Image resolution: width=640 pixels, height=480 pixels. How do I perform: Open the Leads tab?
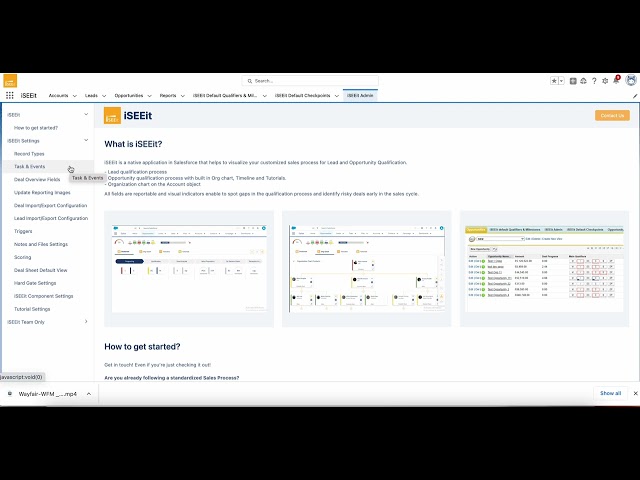click(x=91, y=96)
